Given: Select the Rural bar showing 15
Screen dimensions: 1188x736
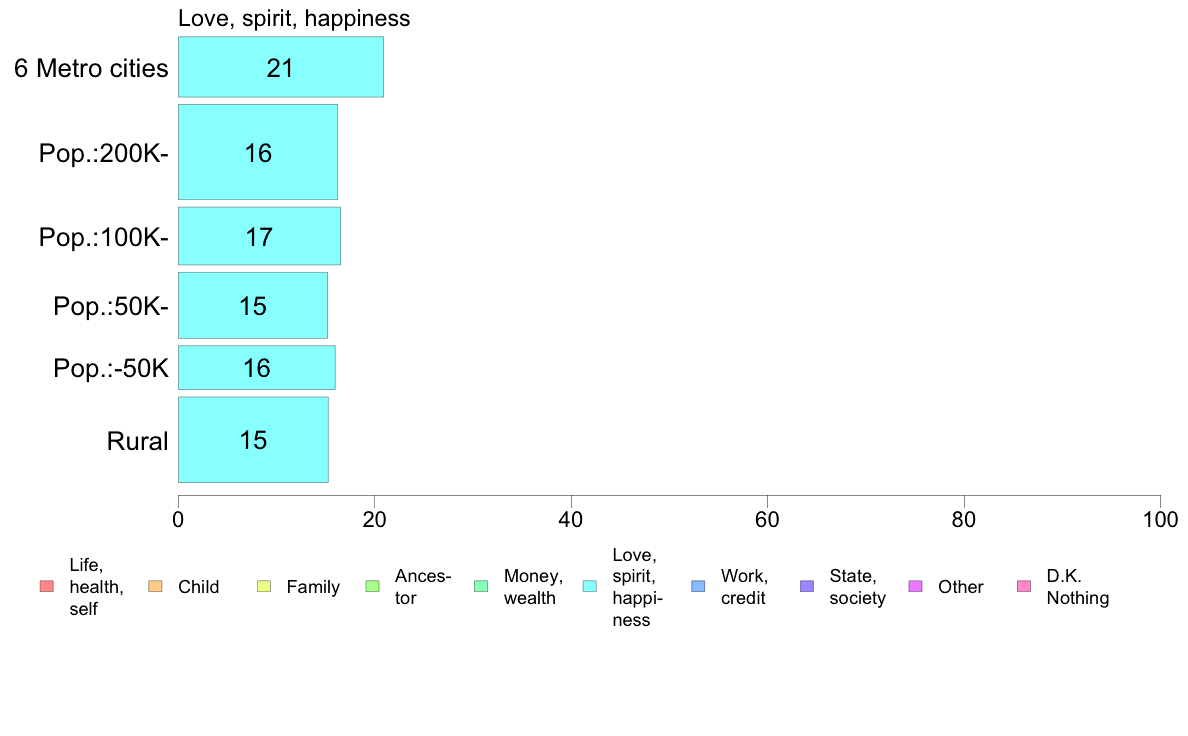Looking at the screenshot, I should click(253, 440).
